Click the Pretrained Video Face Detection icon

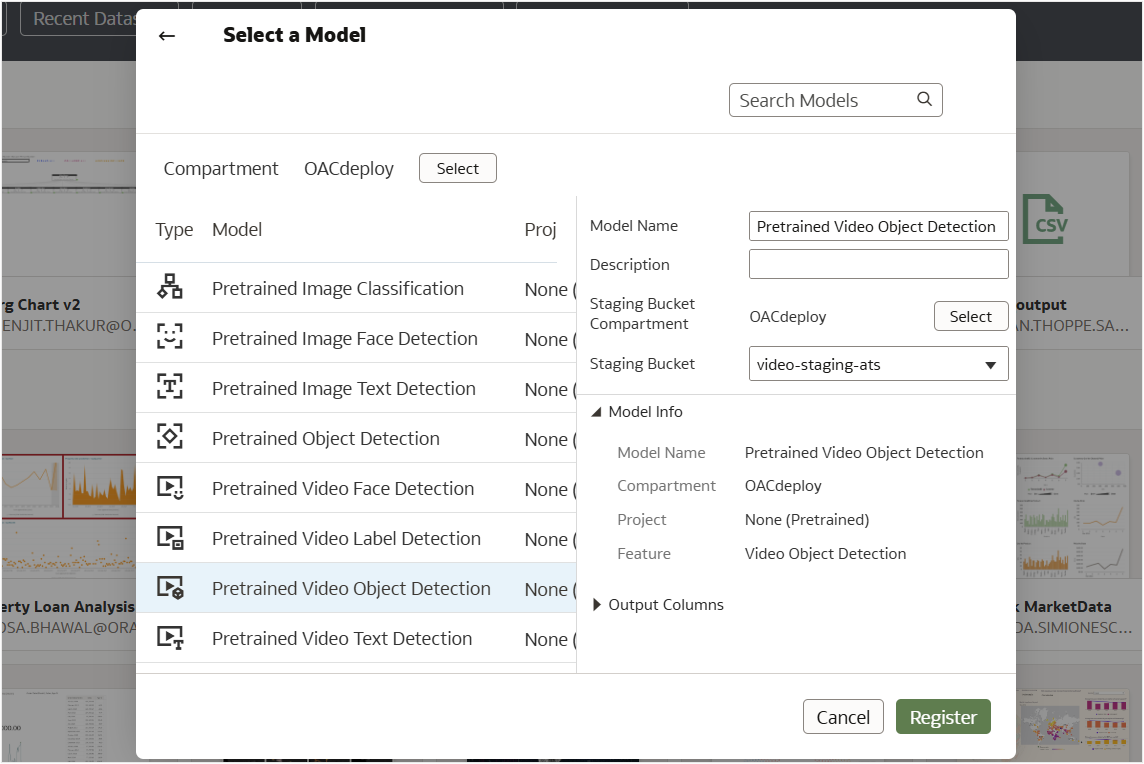[x=171, y=488]
